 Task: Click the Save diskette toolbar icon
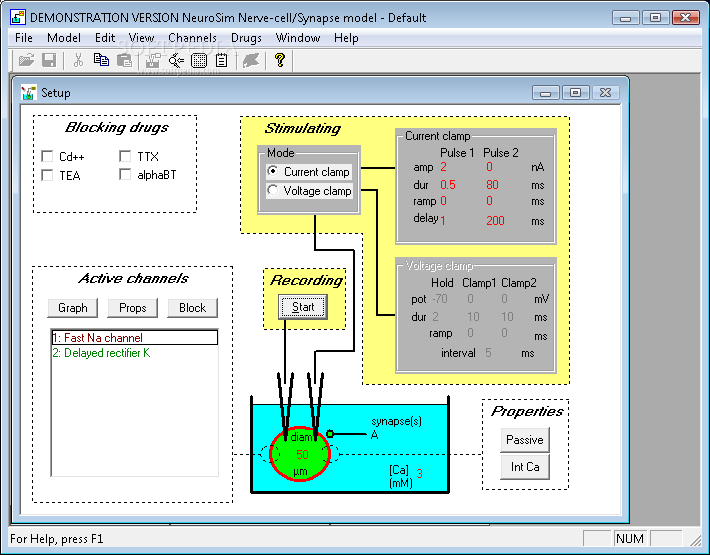tap(49, 60)
